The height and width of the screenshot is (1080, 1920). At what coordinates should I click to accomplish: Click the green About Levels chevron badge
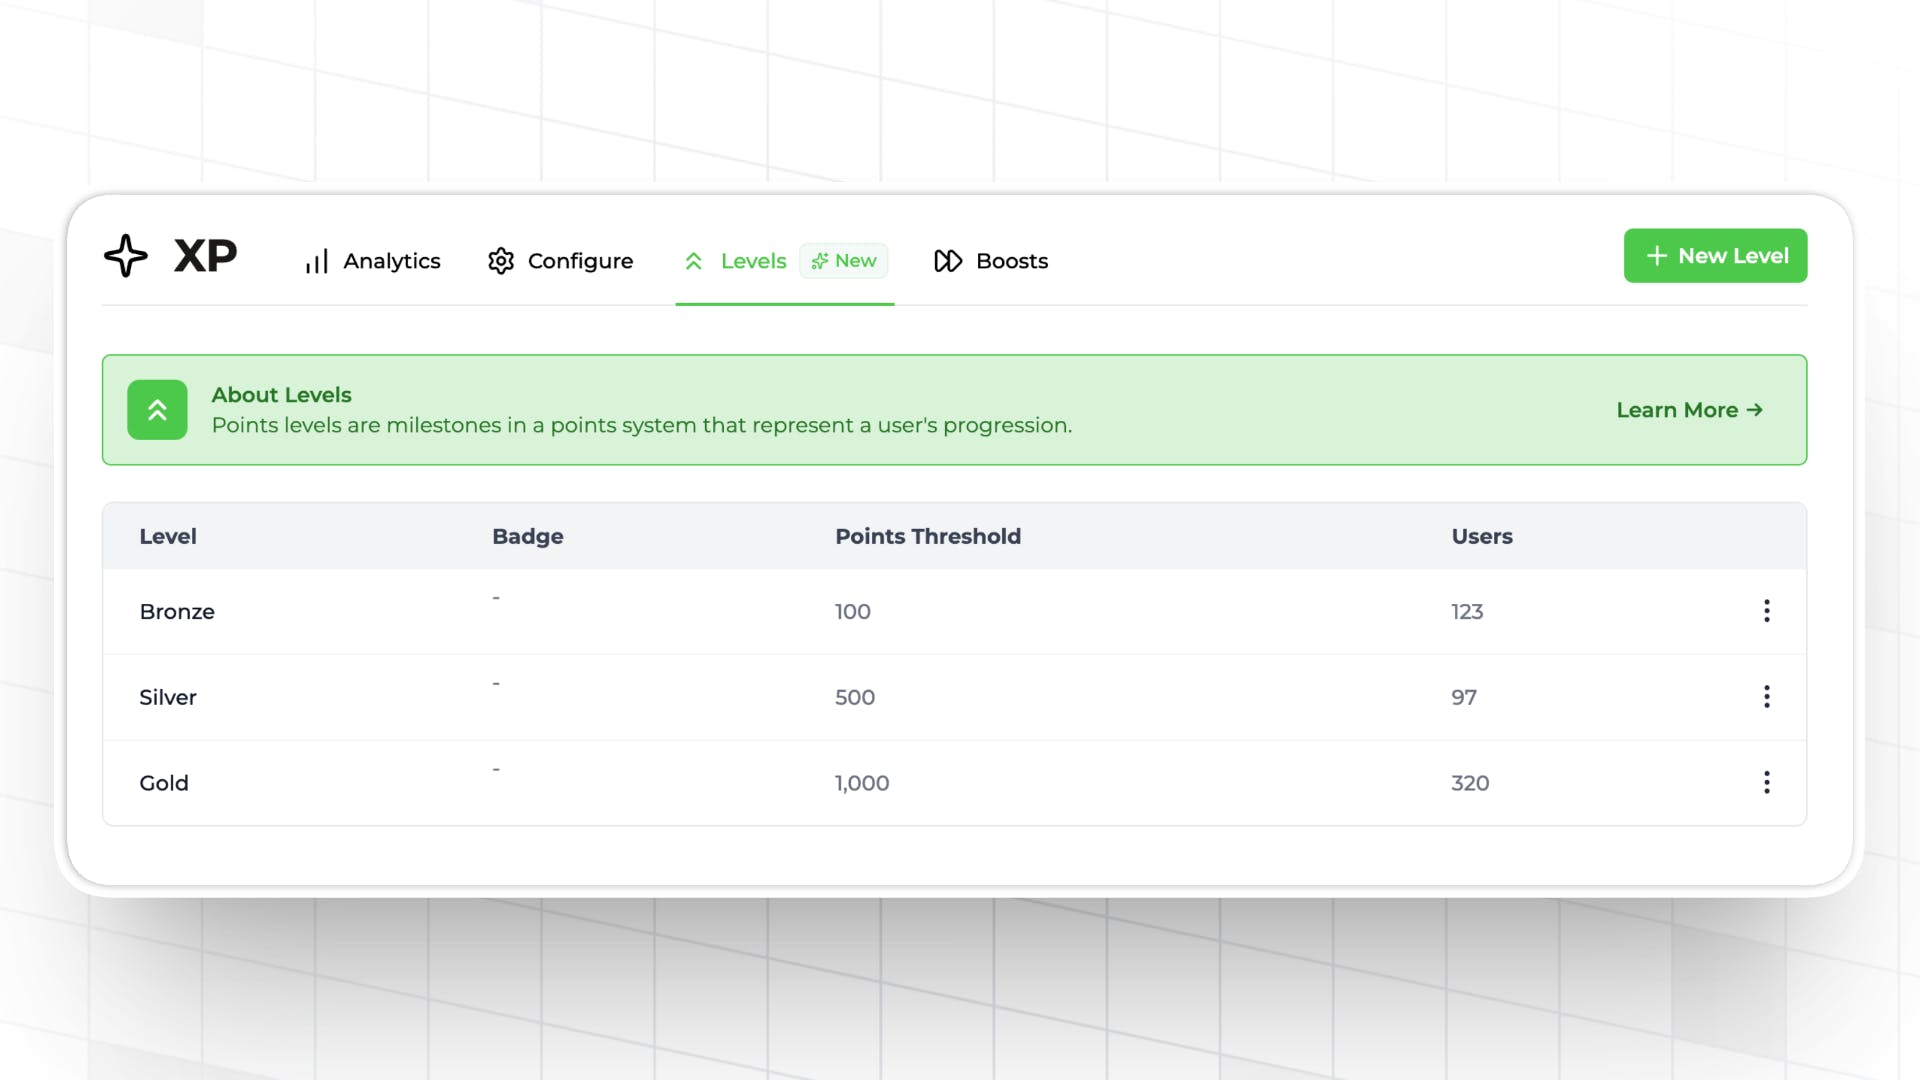coord(157,410)
